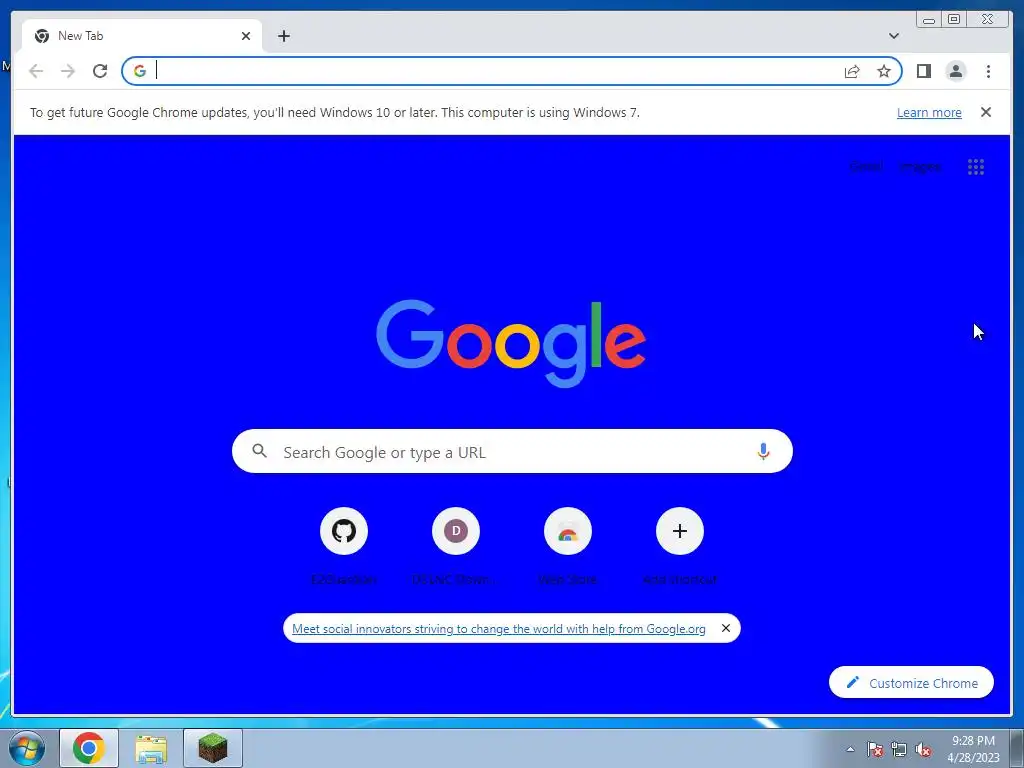Follow the Learn more link
Viewport: 1024px width, 768px height.
coord(929,112)
